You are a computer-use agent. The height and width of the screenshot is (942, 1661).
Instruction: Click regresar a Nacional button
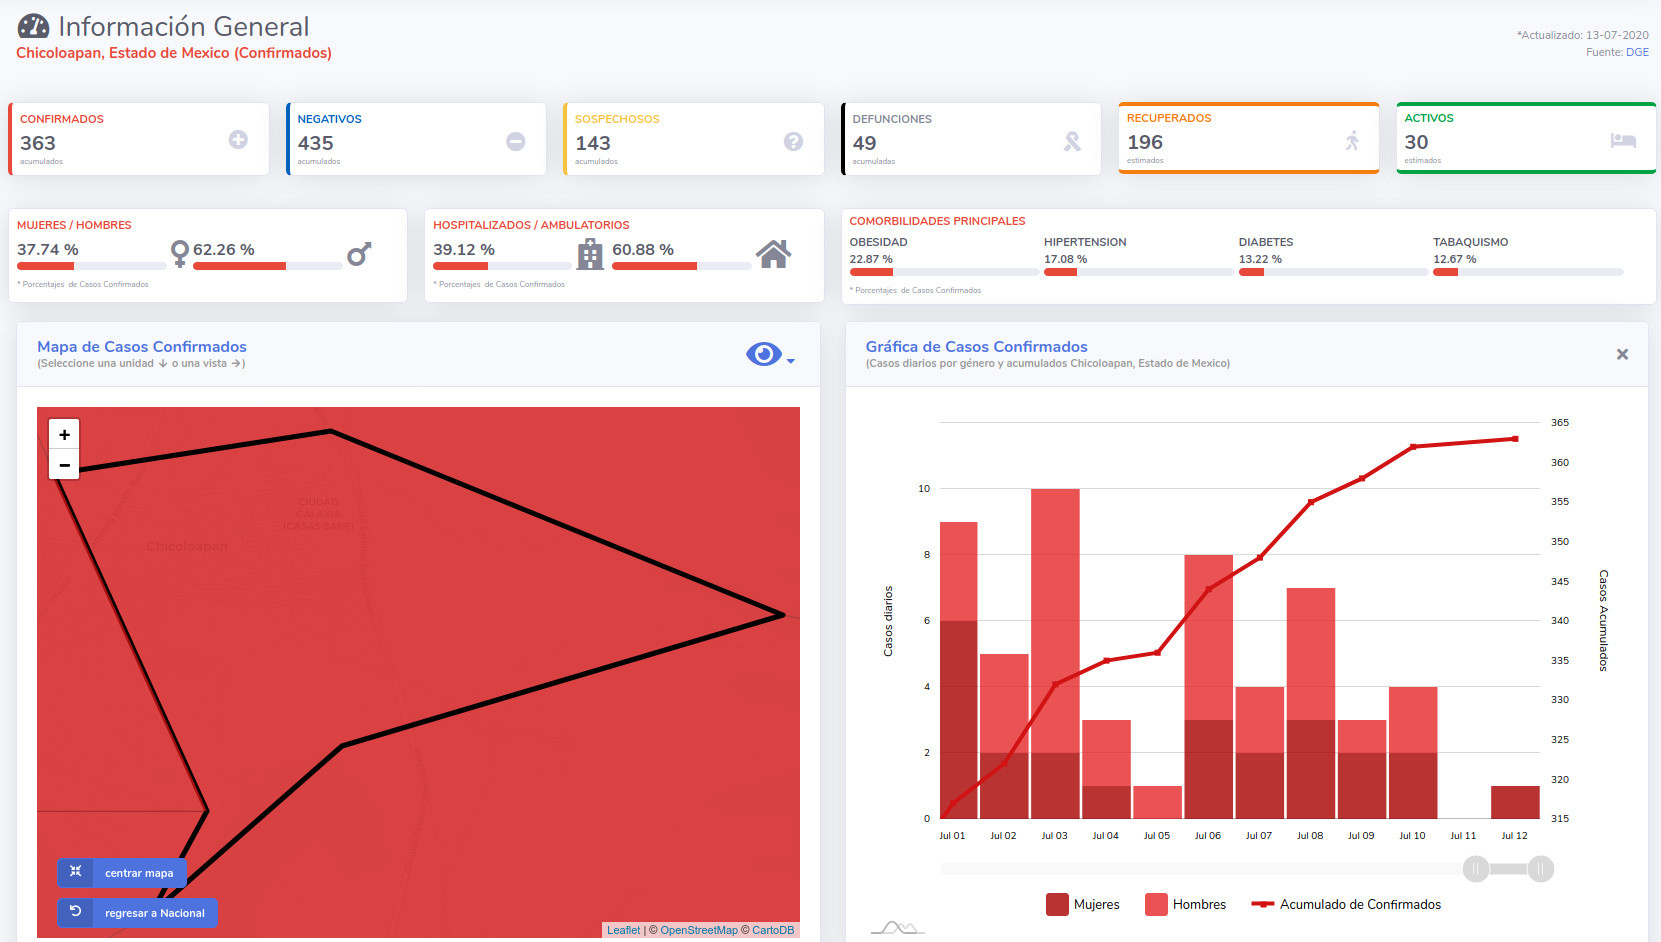click(138, 913)
